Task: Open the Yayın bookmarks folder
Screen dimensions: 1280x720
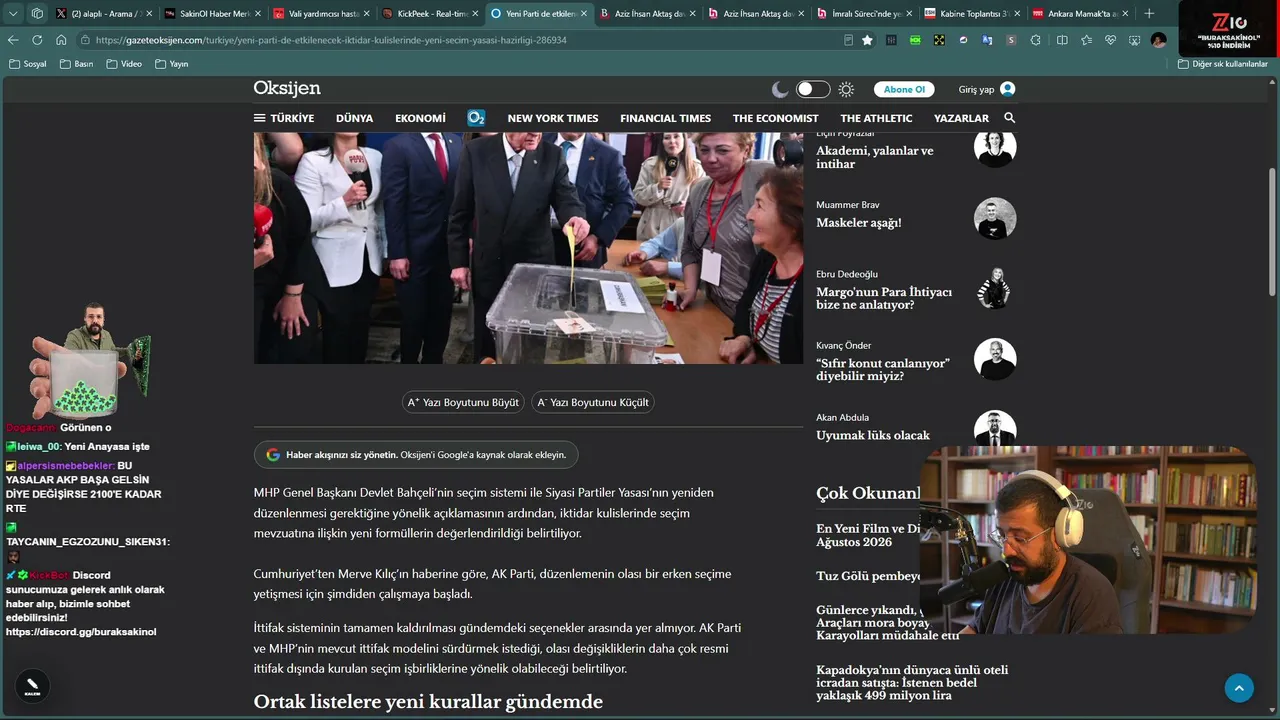Action: click(x=172, y=64)
